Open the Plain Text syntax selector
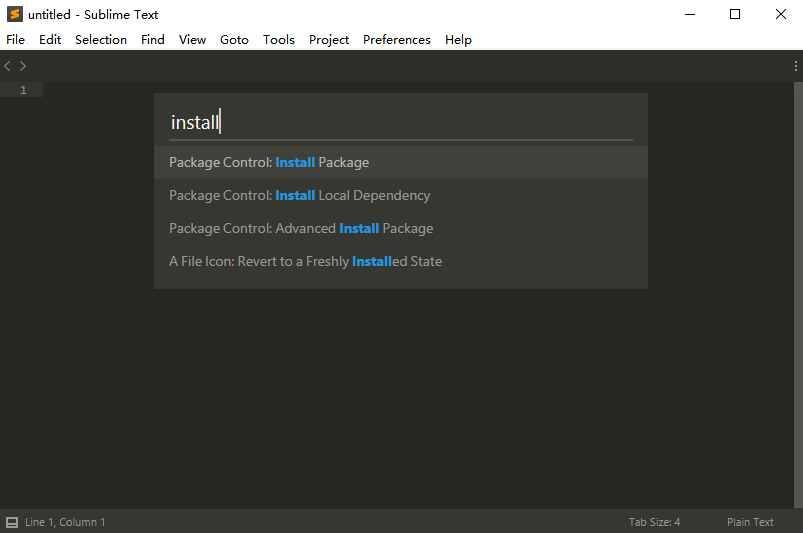Viewport: 803px width, 533px height. click(750, 522)
